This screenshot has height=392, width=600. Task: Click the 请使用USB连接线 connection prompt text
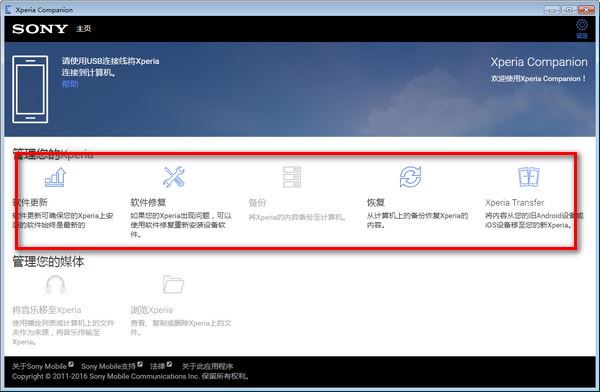pos(111,67)
